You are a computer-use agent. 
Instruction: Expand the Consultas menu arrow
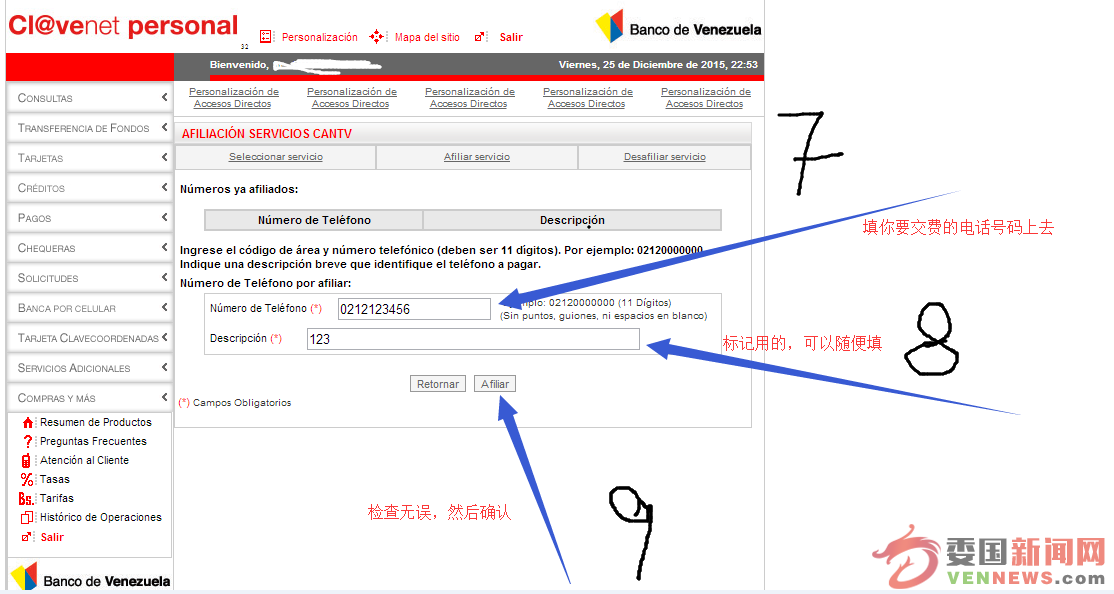[164, 97]
